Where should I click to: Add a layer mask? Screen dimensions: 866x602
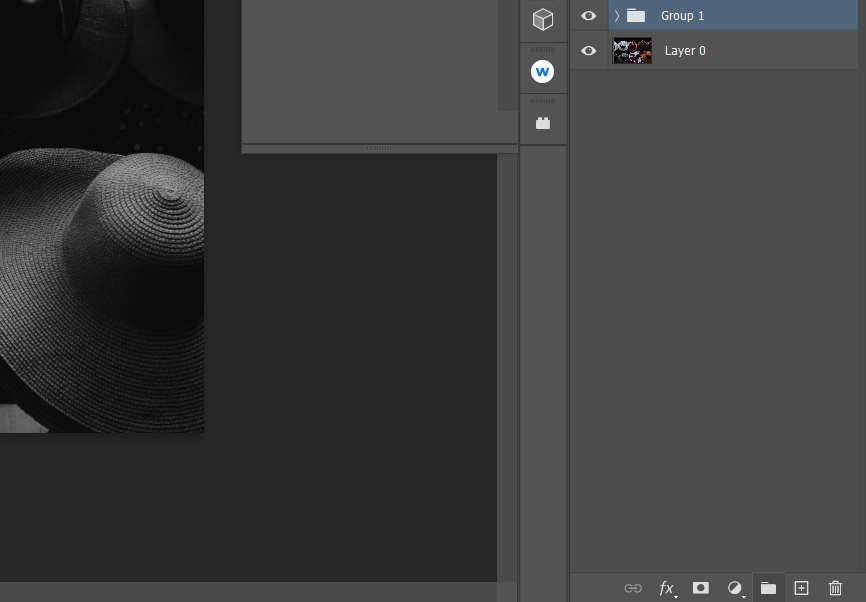[701, 588]
